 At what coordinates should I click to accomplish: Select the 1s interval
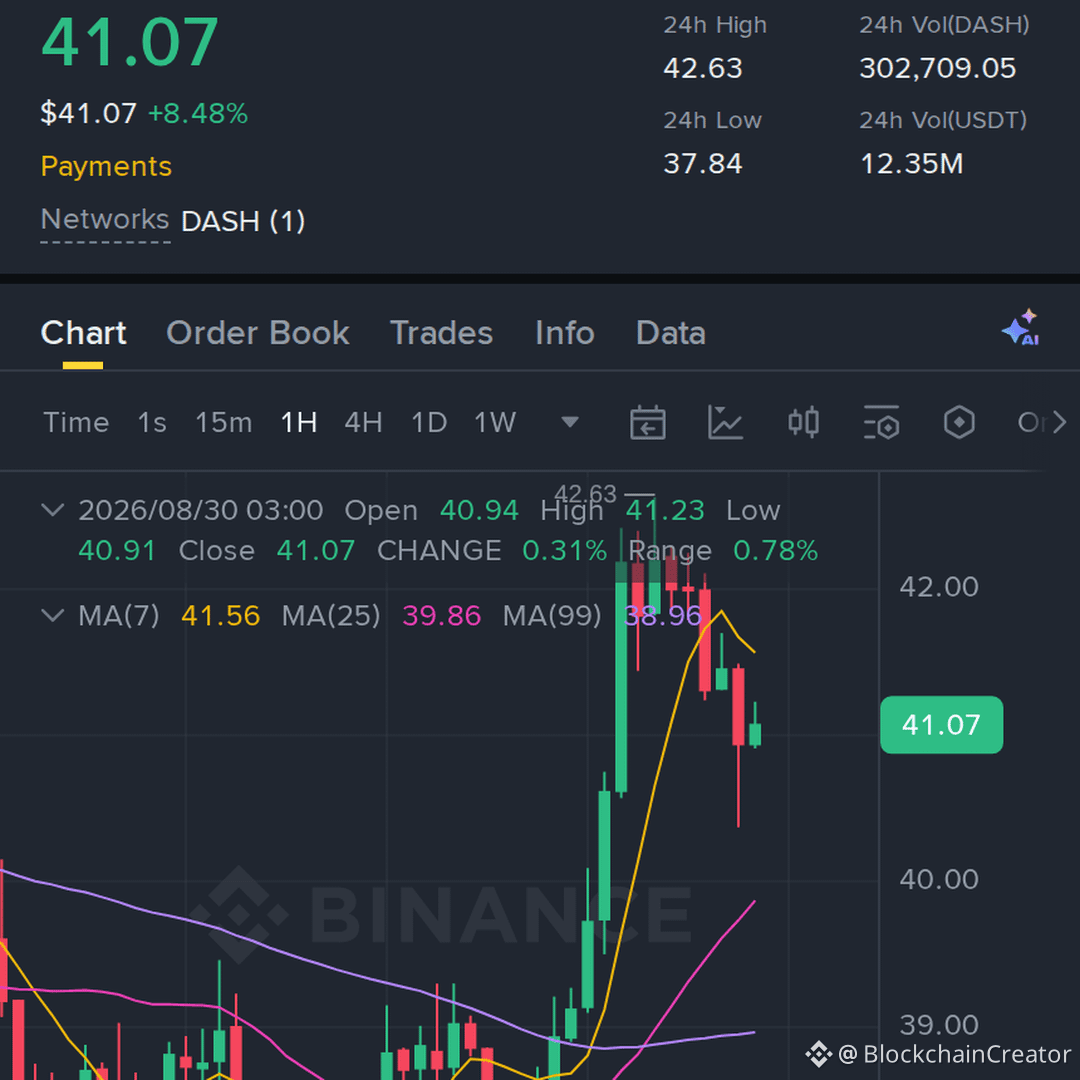pos(152,422)
